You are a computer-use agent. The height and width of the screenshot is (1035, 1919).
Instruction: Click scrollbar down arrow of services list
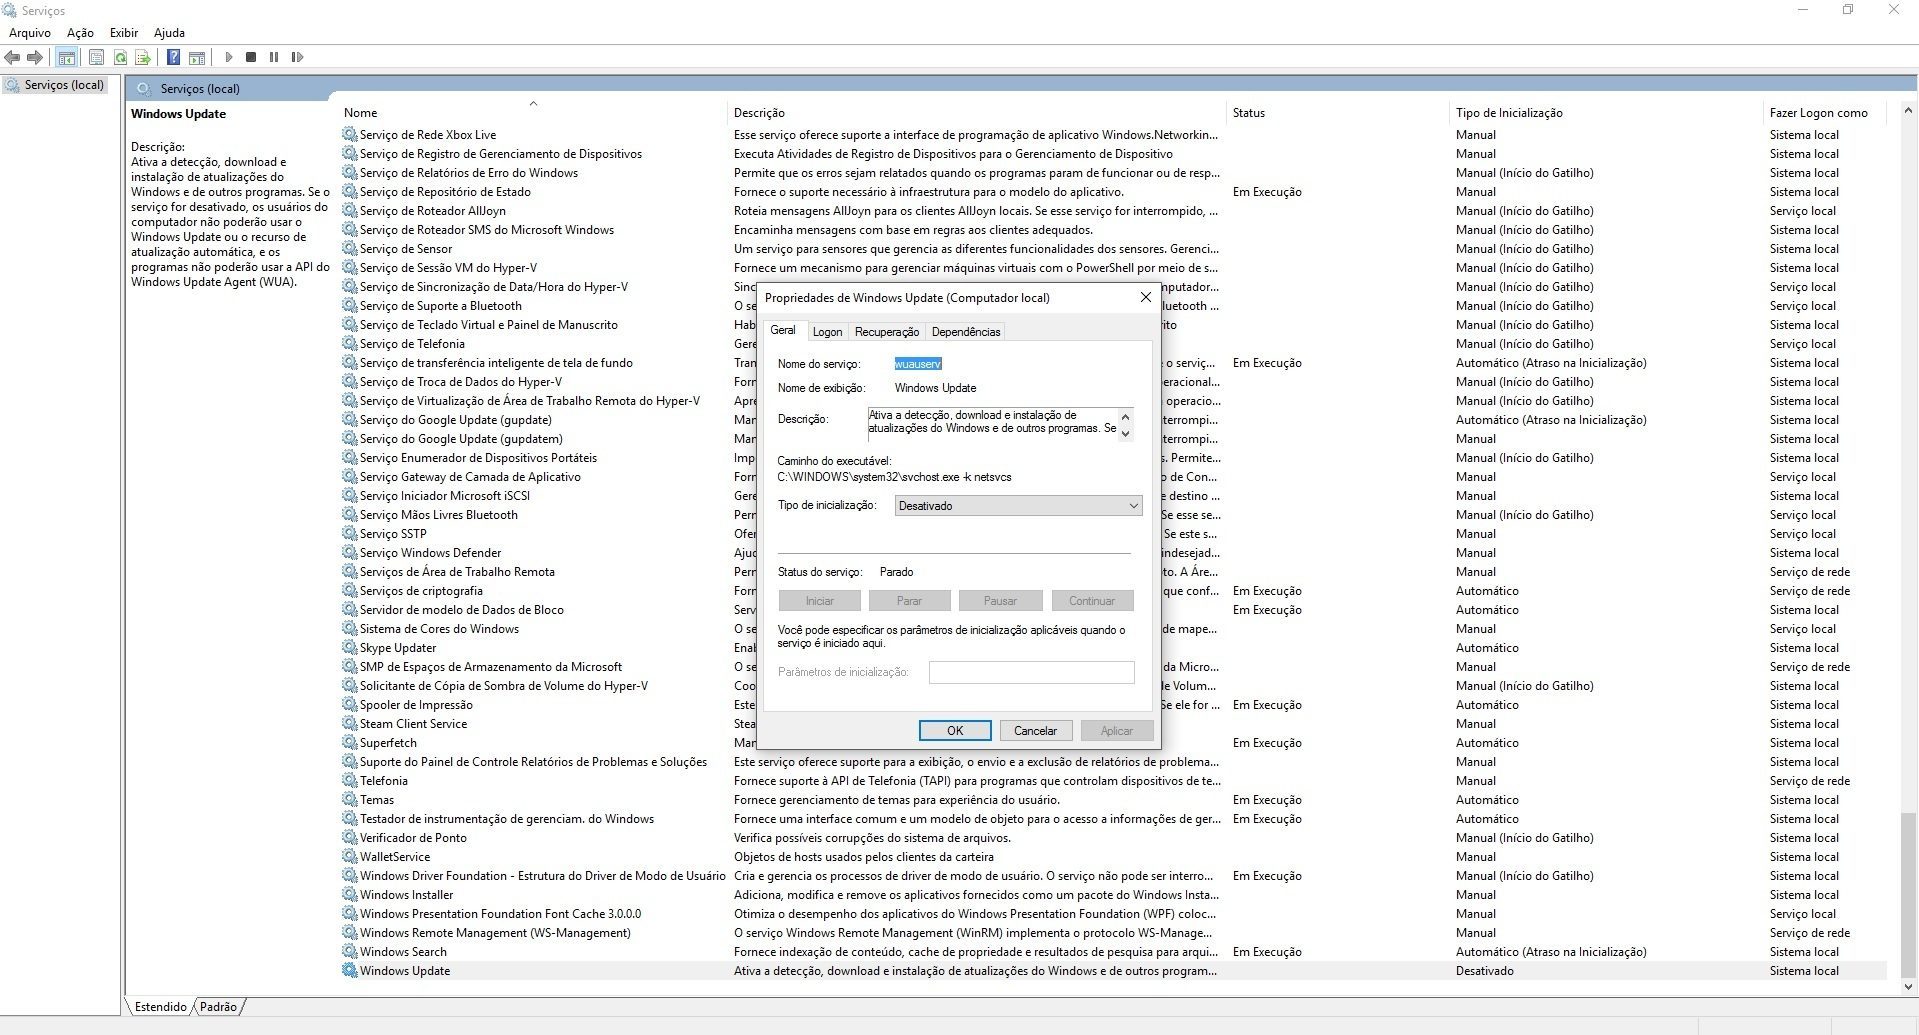pos(1908,987)
